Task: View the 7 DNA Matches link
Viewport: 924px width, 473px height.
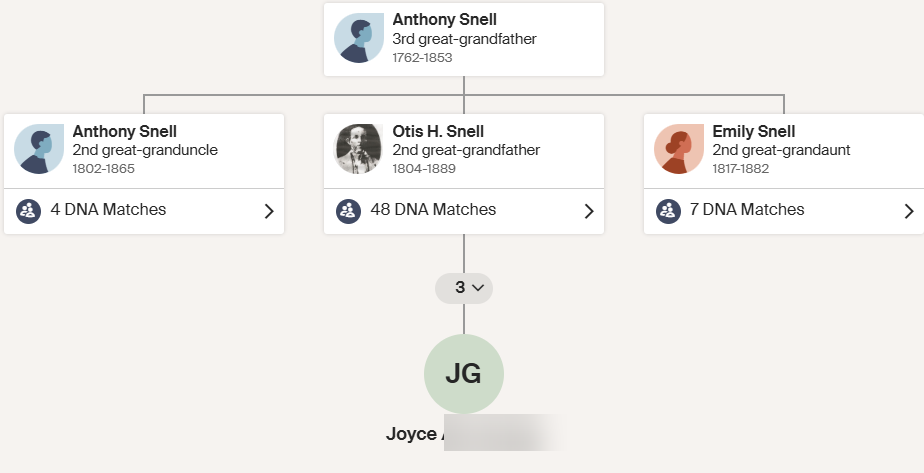Action: pos(747,210)
